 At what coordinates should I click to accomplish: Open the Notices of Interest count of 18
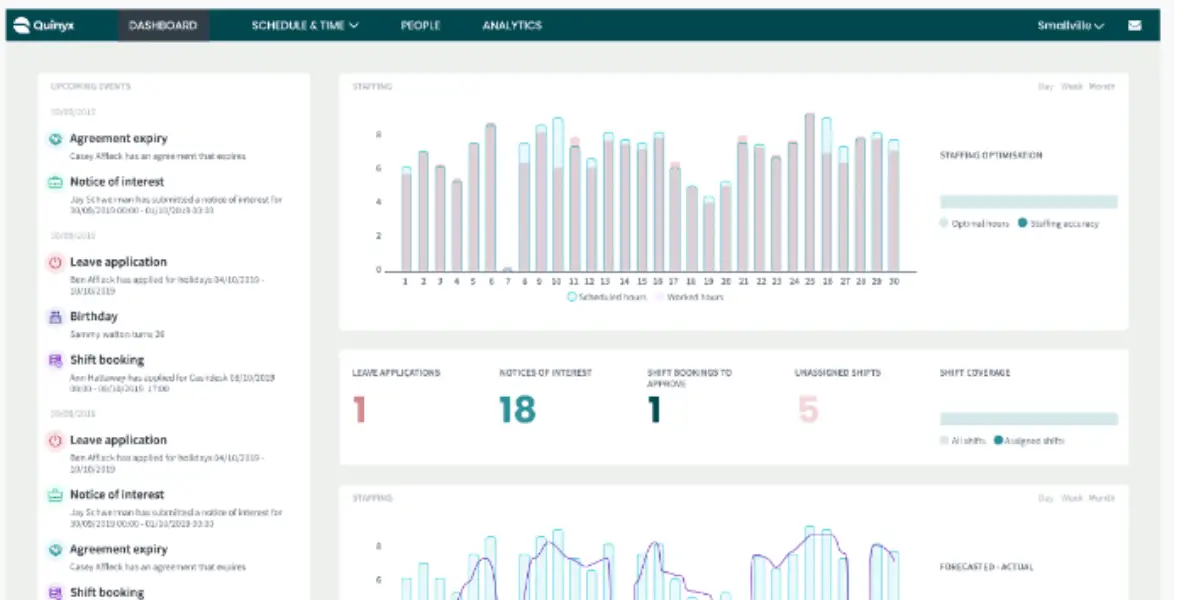tap(518, 410)
